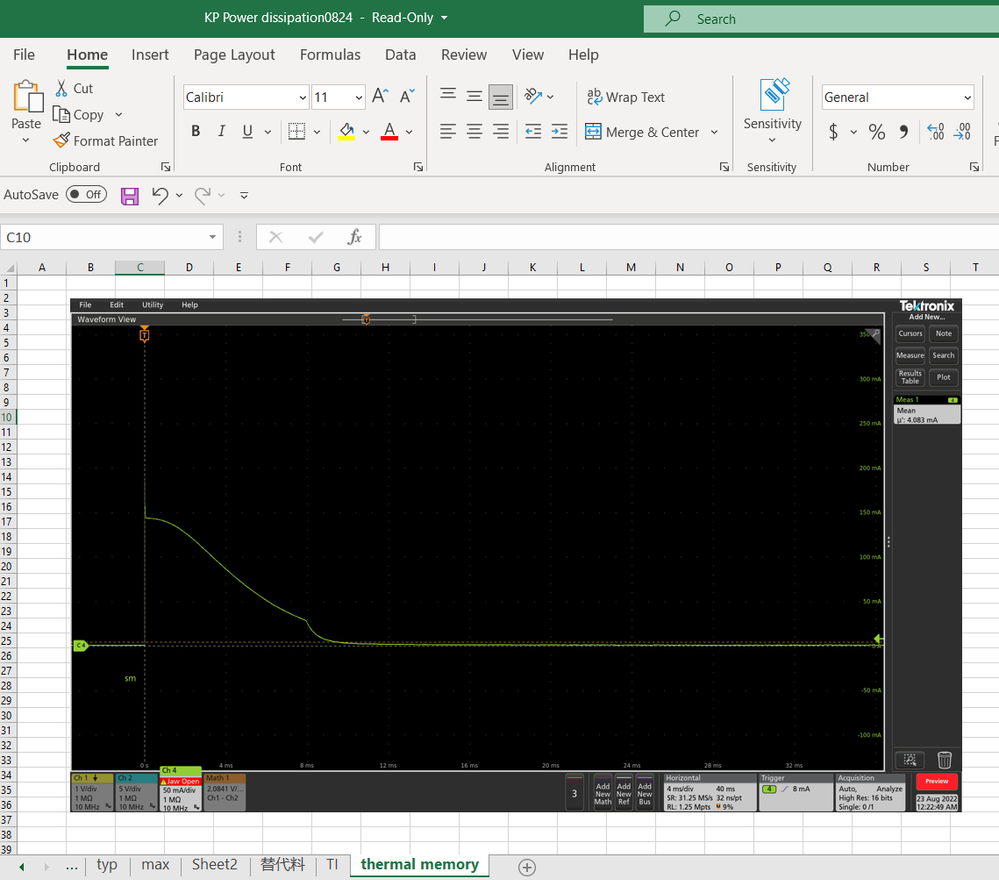Screen dimensions: 999x880
Task: Increase indent
Action: [559, 131]
